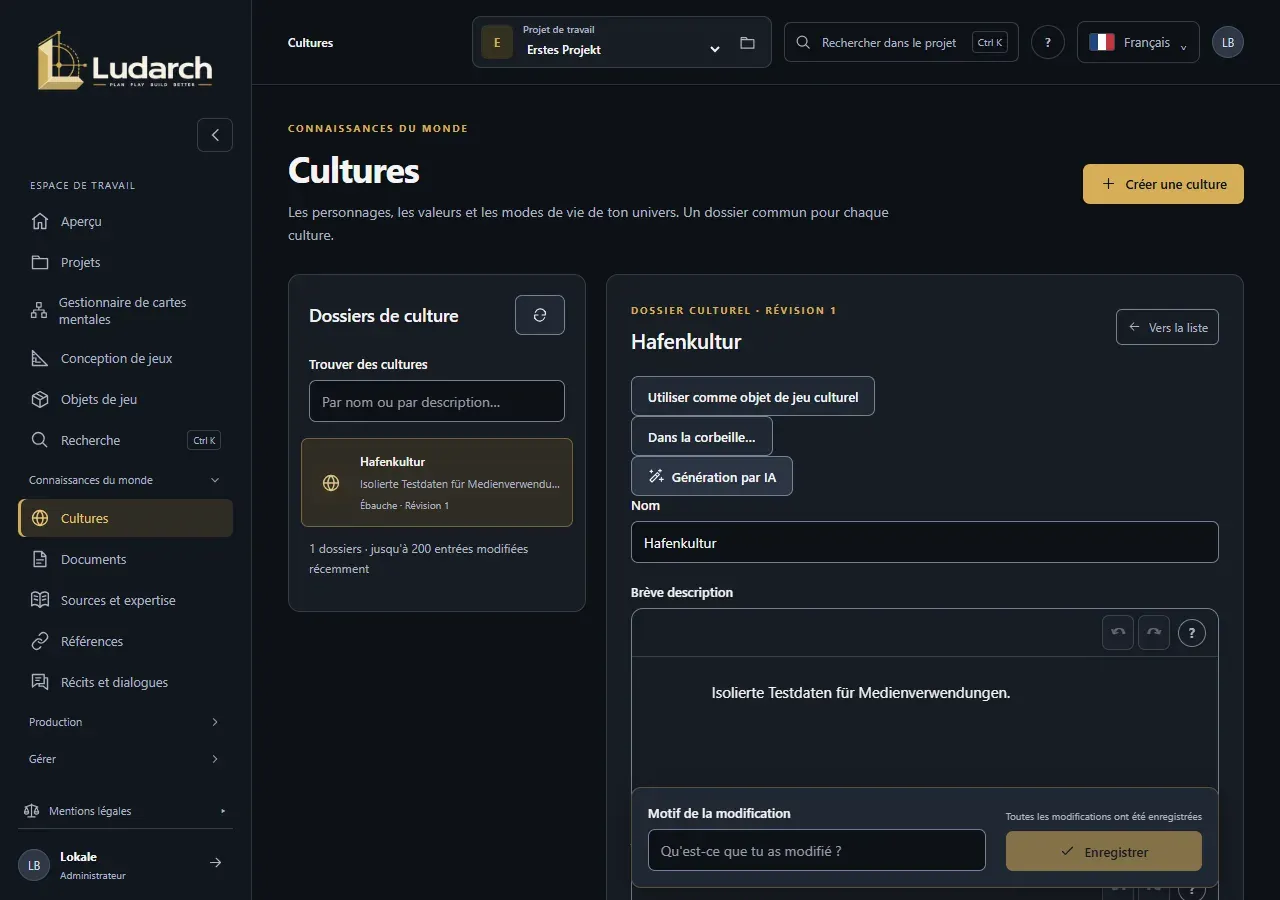This screenshot has width=1280, height=900.
Task: Collapse the Connaissances du monde section
Action: click(x=125, y=480)
